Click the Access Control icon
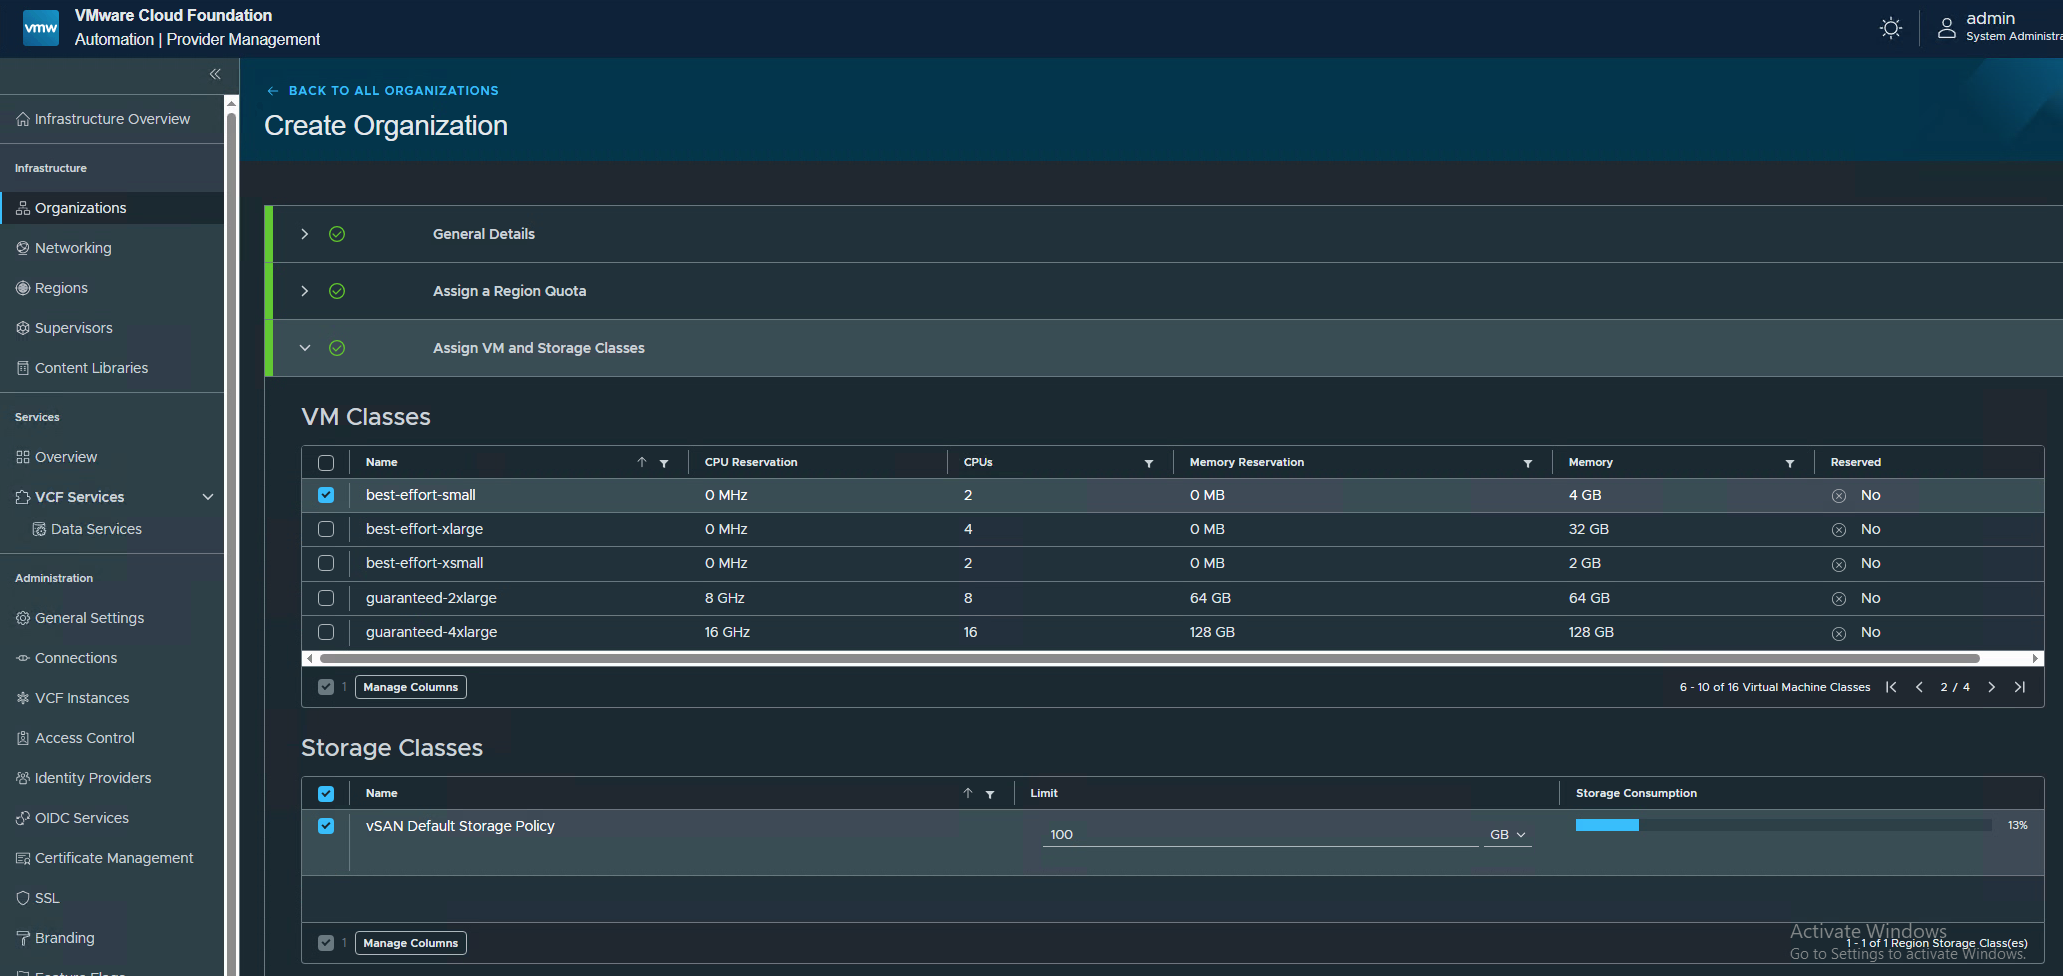The height and width of the screenshot is (976, 2063). click(23, 738)
